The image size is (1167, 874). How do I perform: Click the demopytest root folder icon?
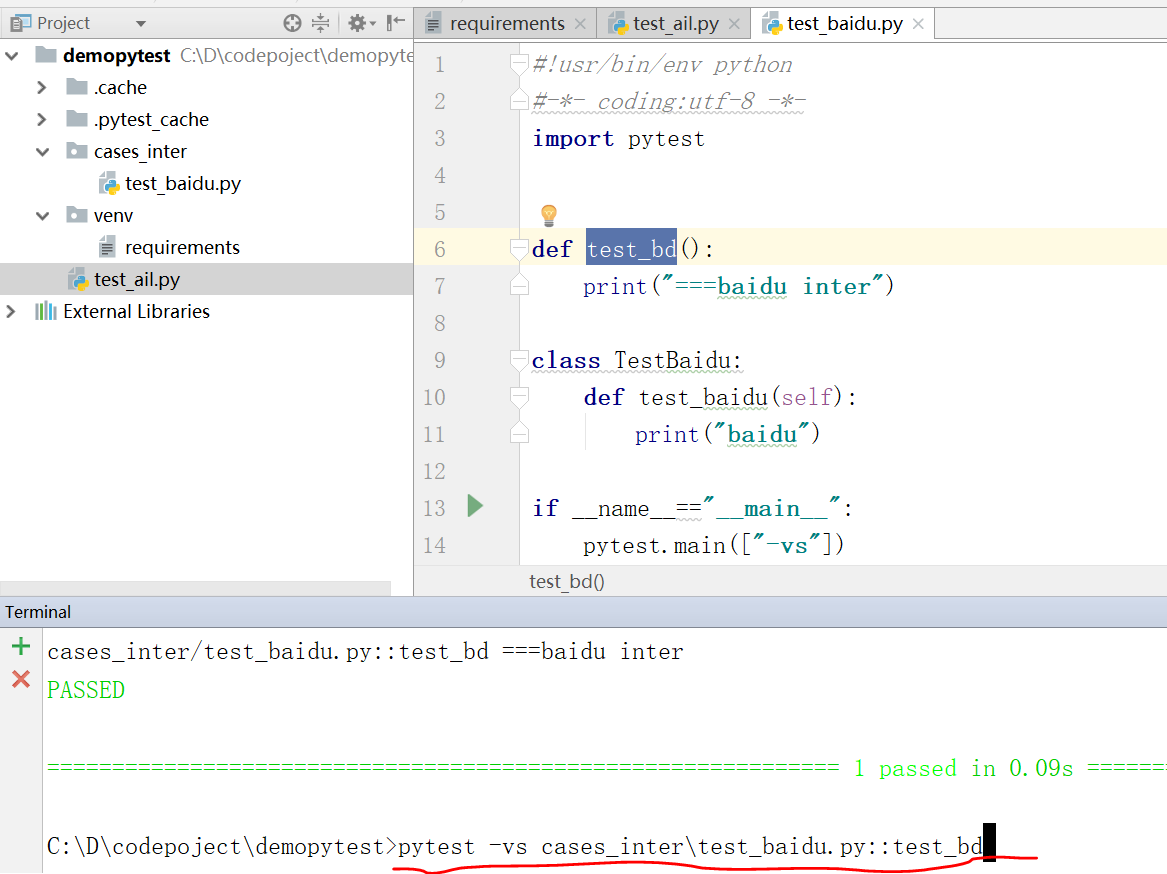tap(46, 55)
